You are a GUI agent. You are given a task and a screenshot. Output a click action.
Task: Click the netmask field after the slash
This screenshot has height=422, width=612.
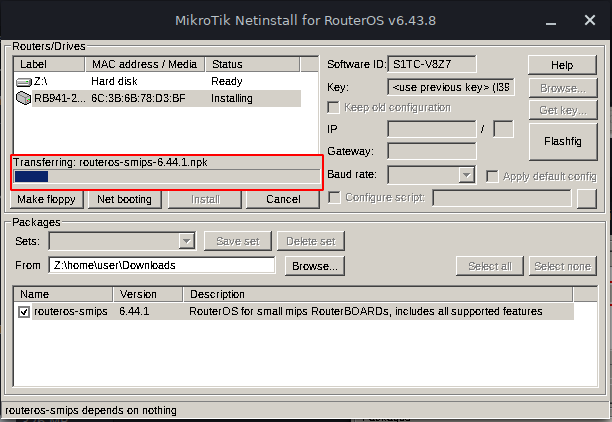tap(503, 129)
